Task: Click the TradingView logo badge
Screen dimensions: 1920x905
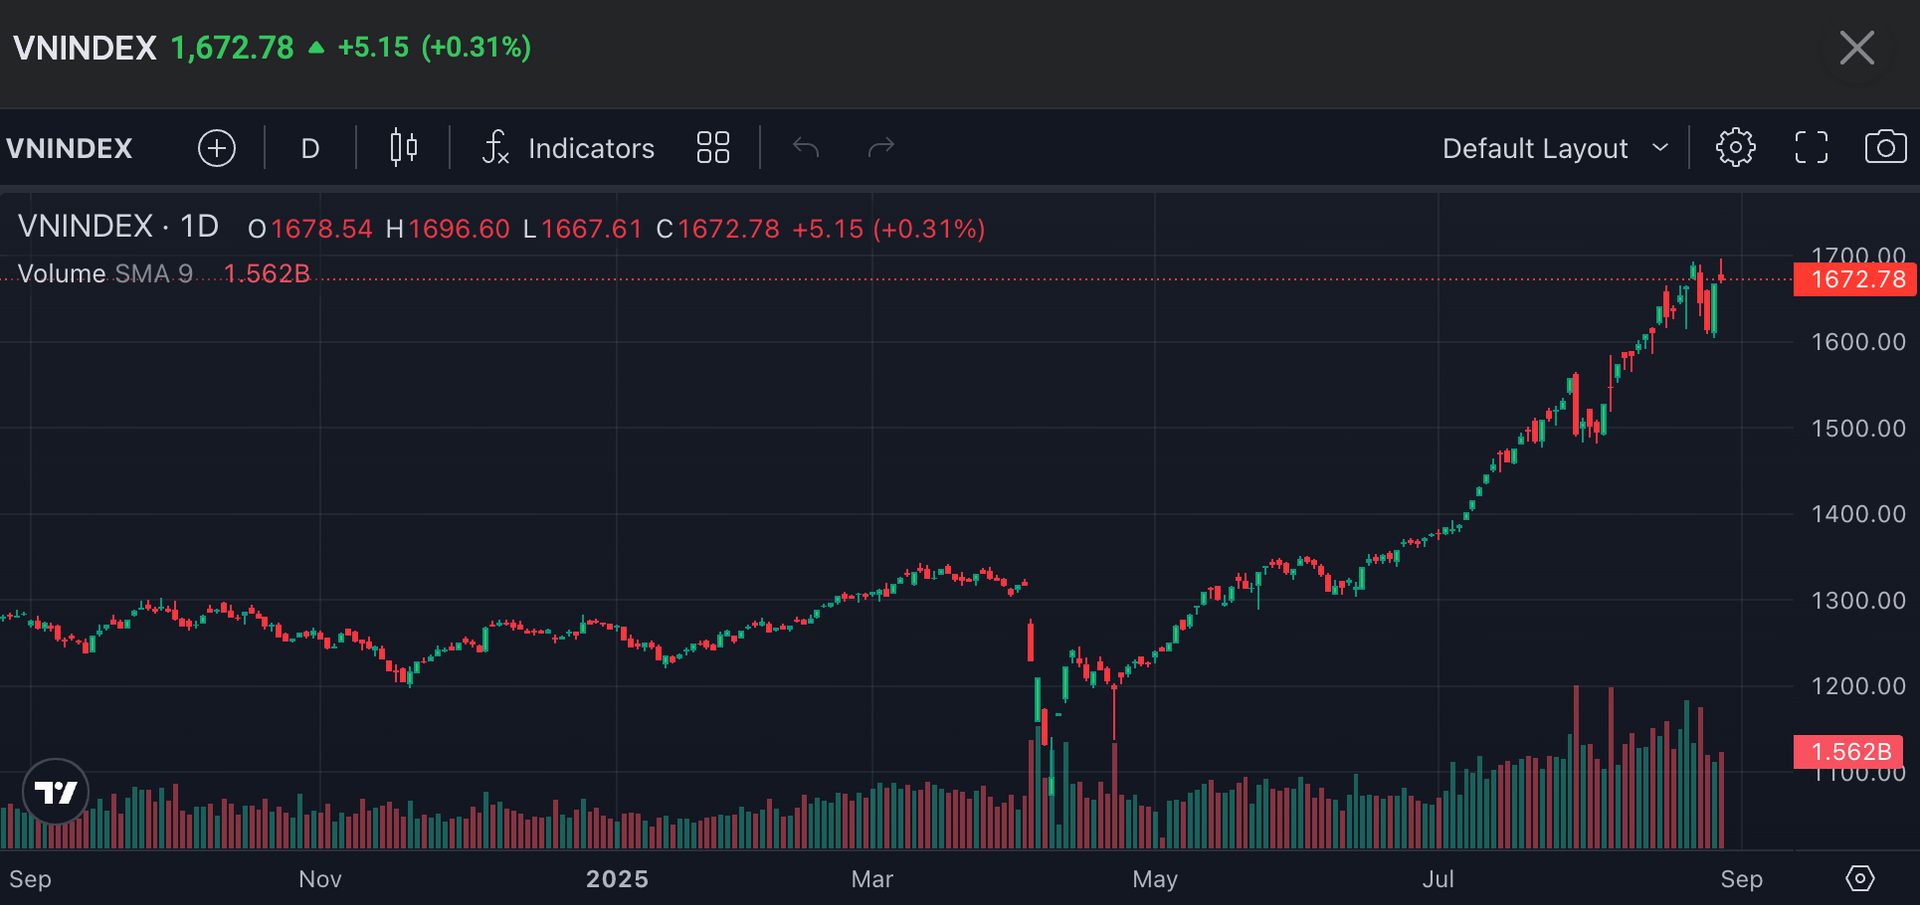Action: [56, 792]
